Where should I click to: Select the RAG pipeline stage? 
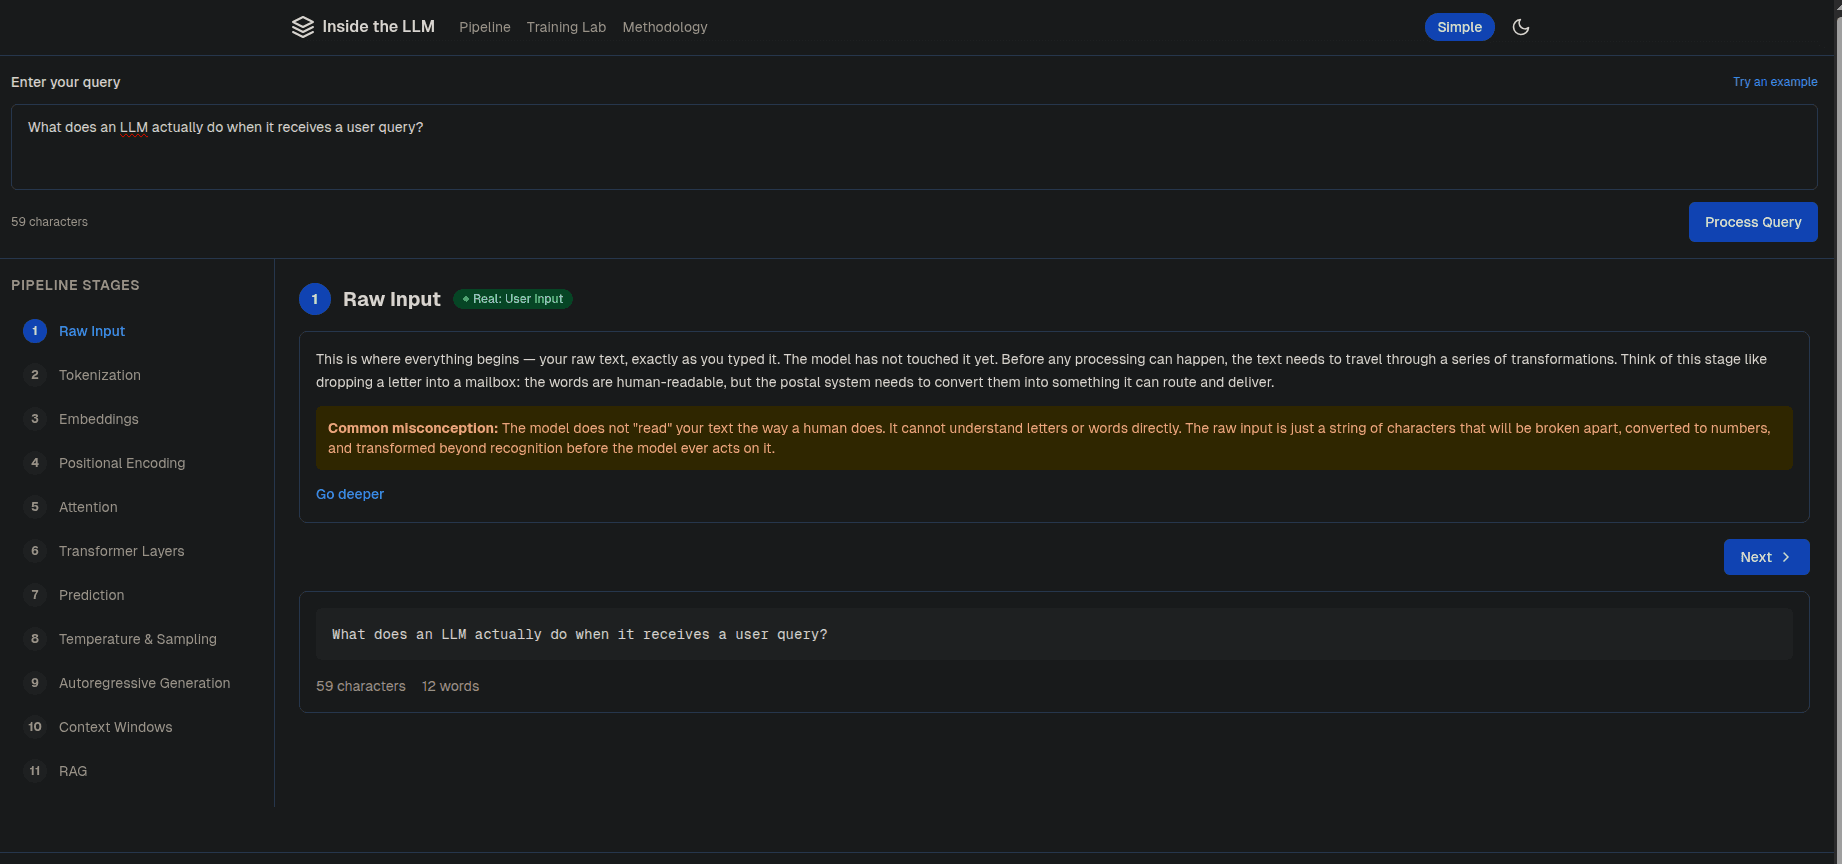pos(138,771)
